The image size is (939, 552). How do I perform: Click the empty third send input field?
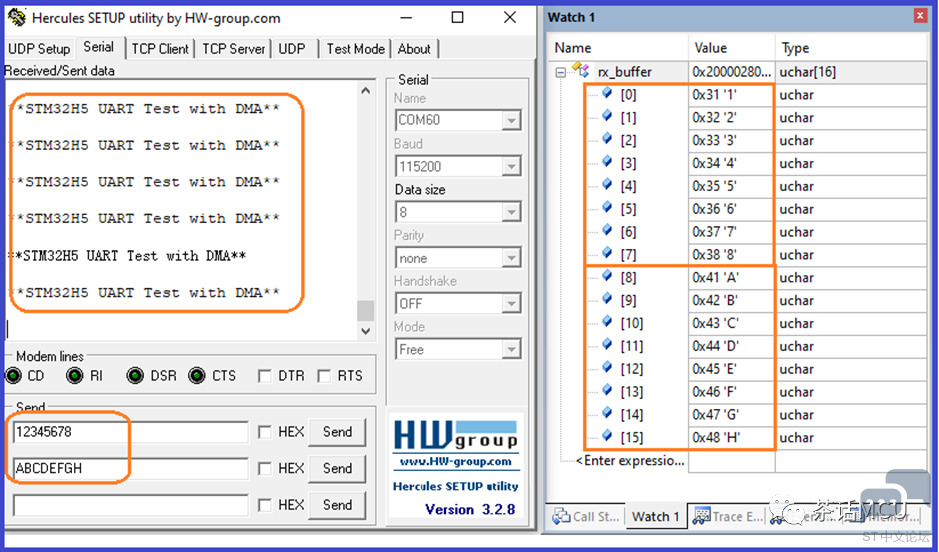[x=131, y=505]
